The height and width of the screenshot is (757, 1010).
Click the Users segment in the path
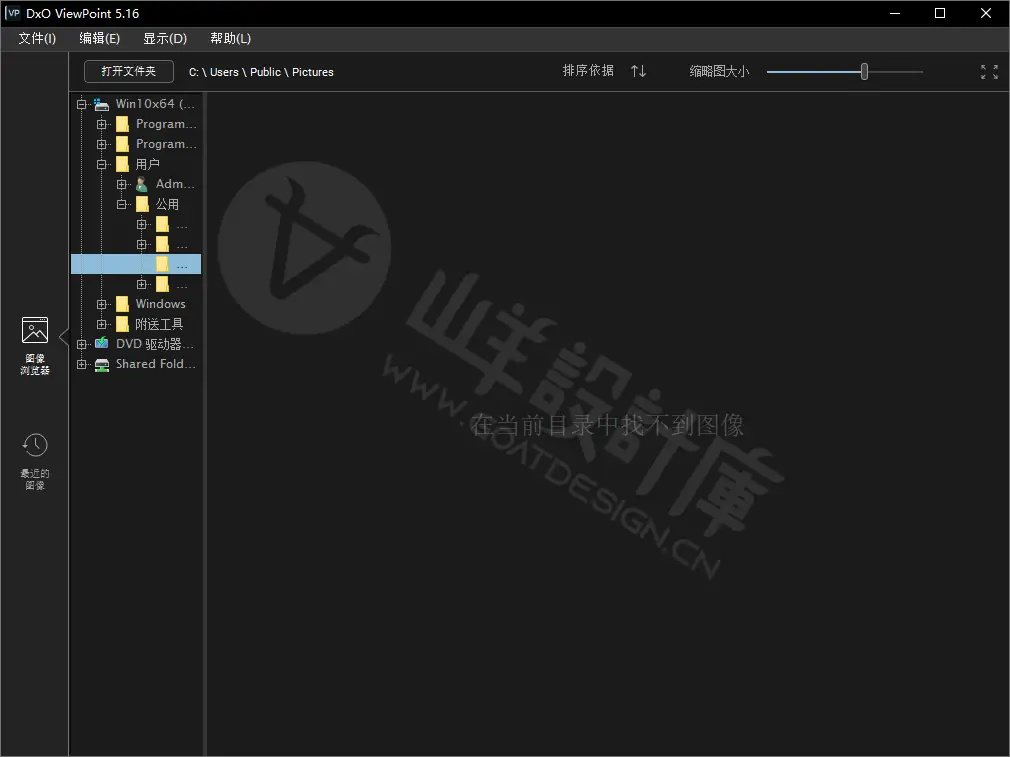tap(224, 72)
